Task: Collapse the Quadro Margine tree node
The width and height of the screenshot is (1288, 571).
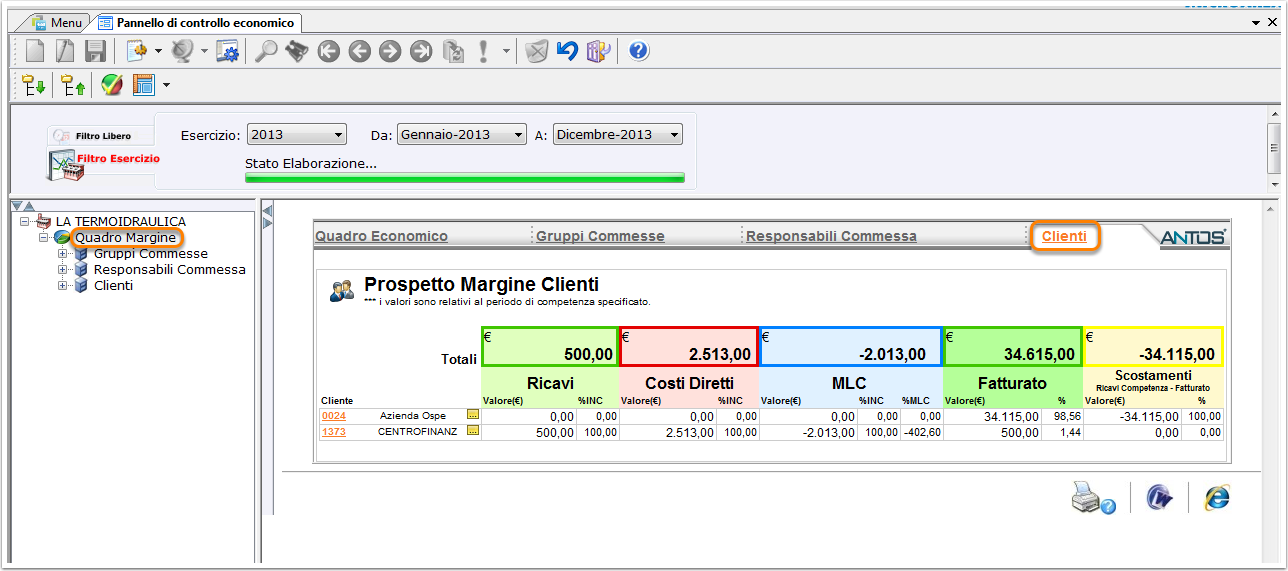Action: 44,238
